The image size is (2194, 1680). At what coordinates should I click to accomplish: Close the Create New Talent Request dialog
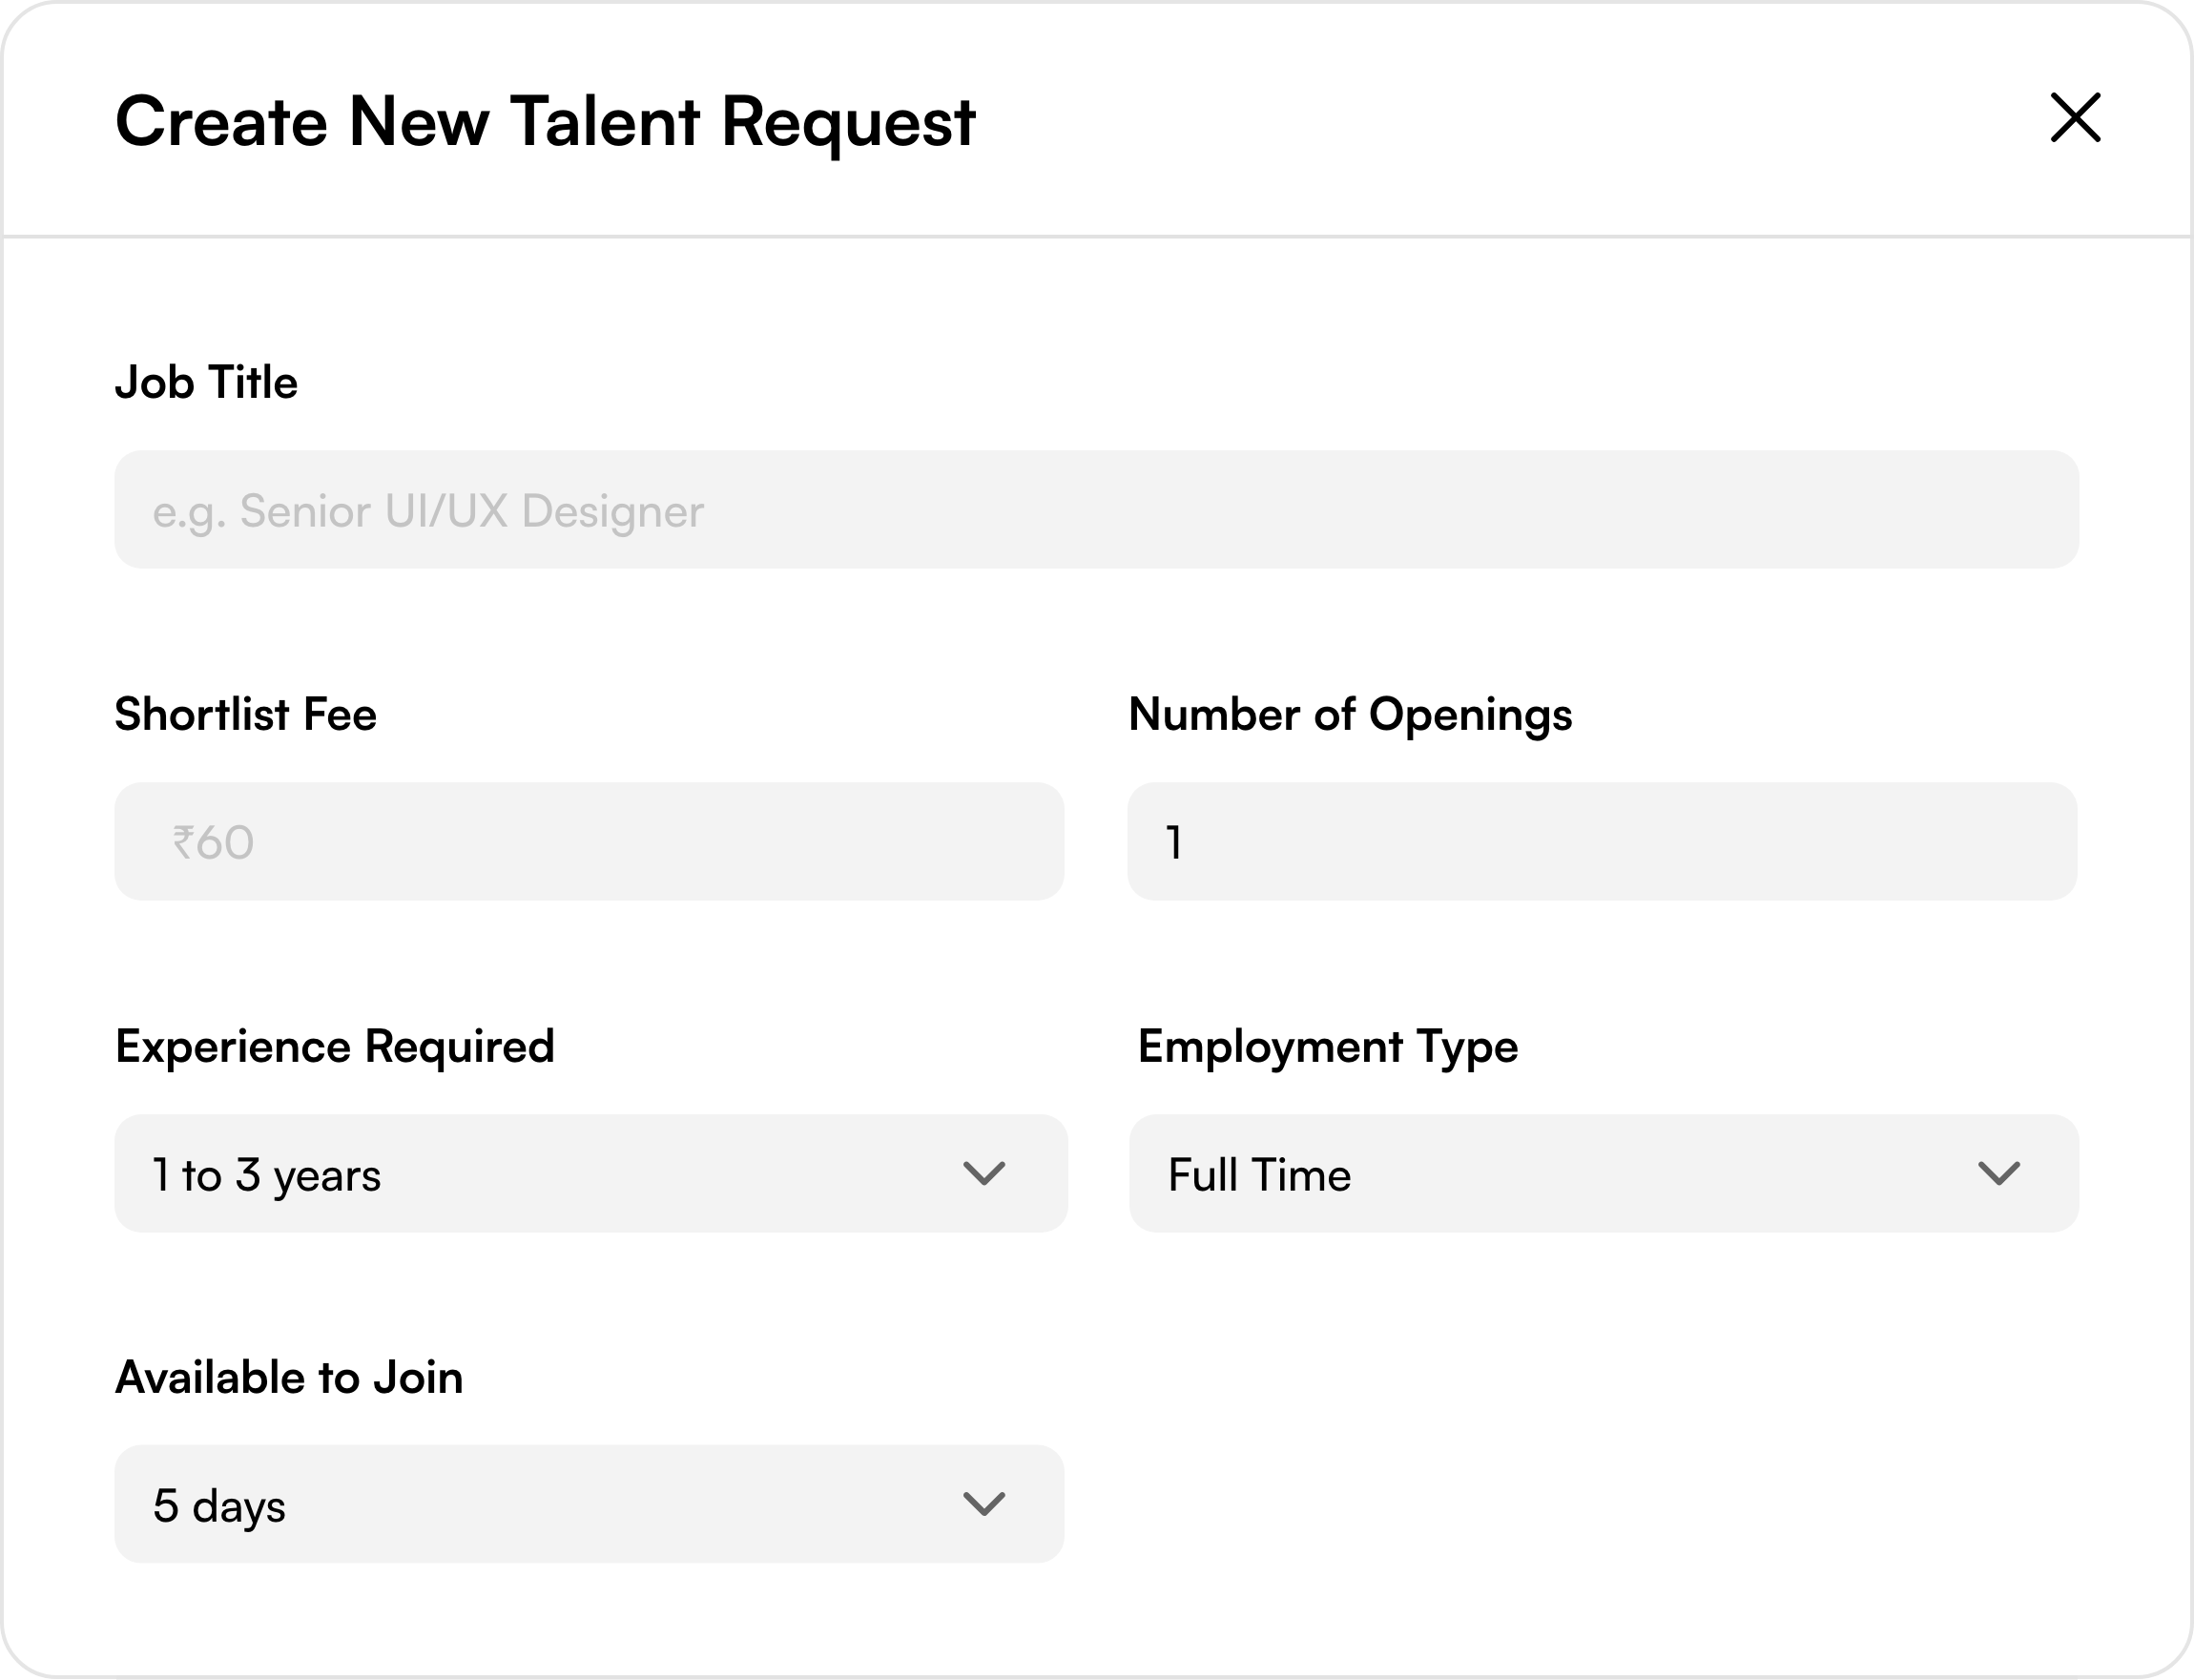2075,118
